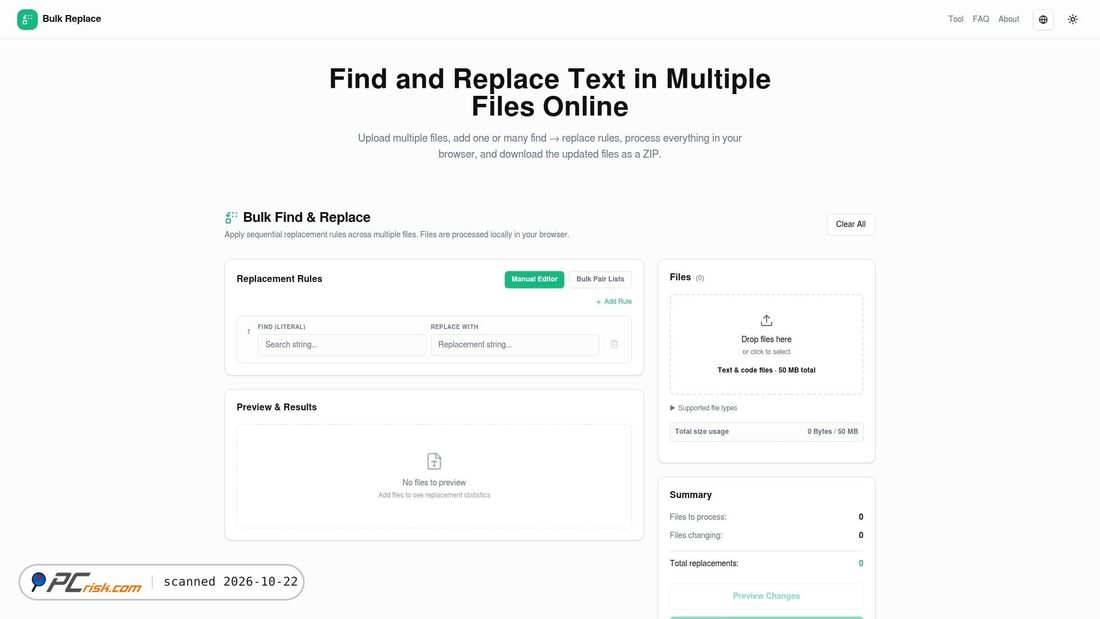Viewport: 1100px width, 619px height.
Task: Add a new rule via Add Rule
Action: click(x=614, y=302)
